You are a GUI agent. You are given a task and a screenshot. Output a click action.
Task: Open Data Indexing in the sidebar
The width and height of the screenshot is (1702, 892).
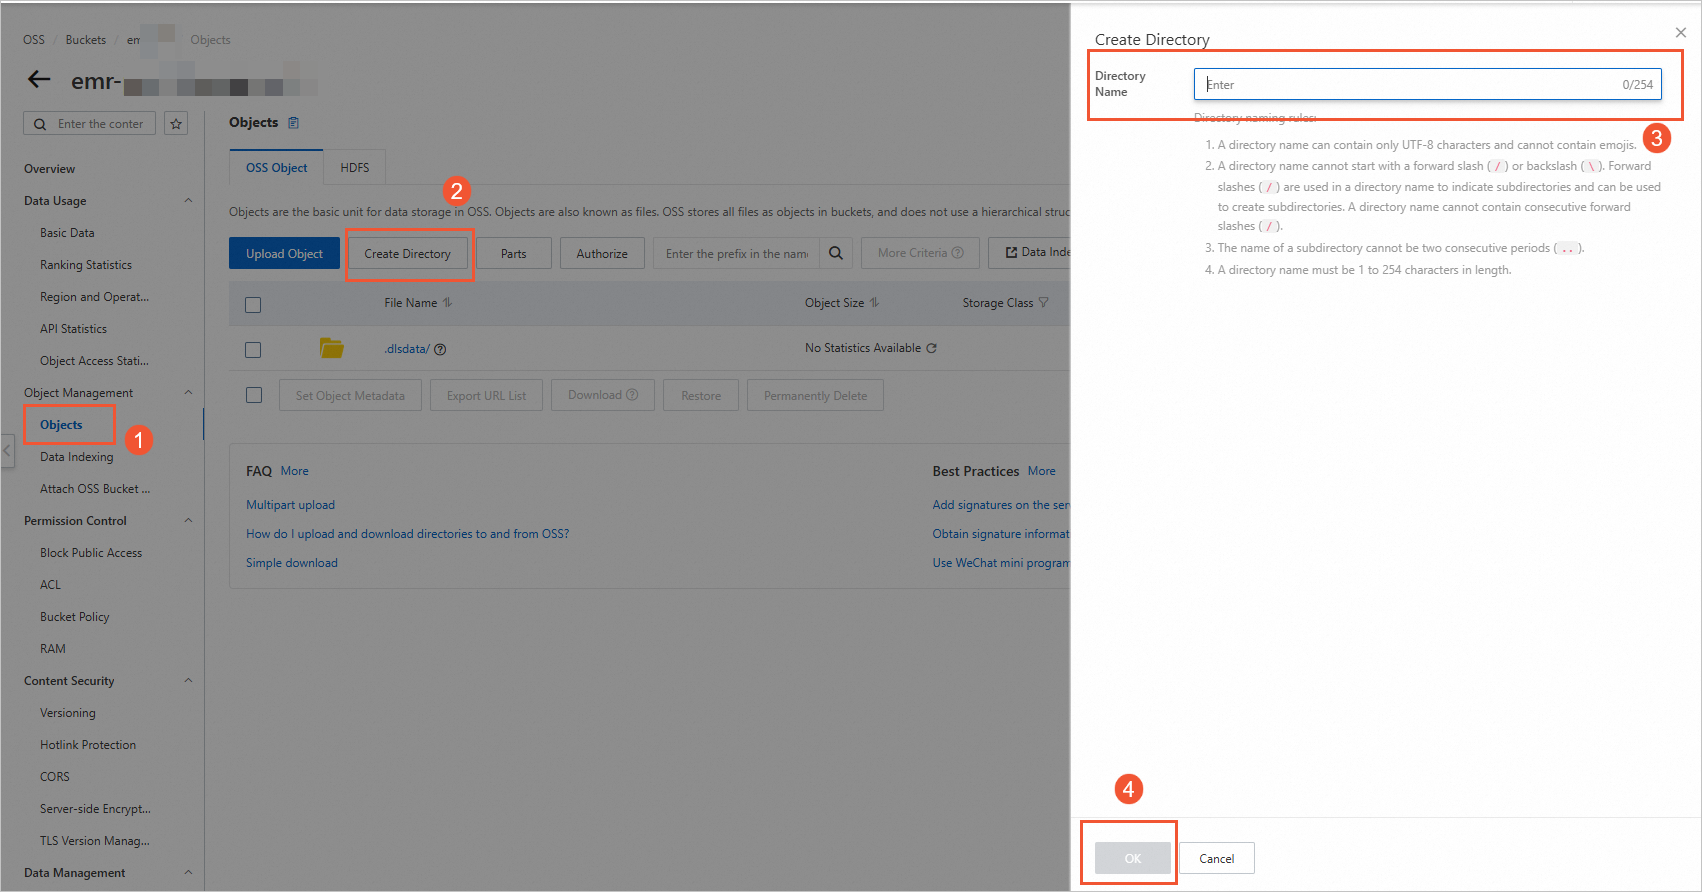77,457
